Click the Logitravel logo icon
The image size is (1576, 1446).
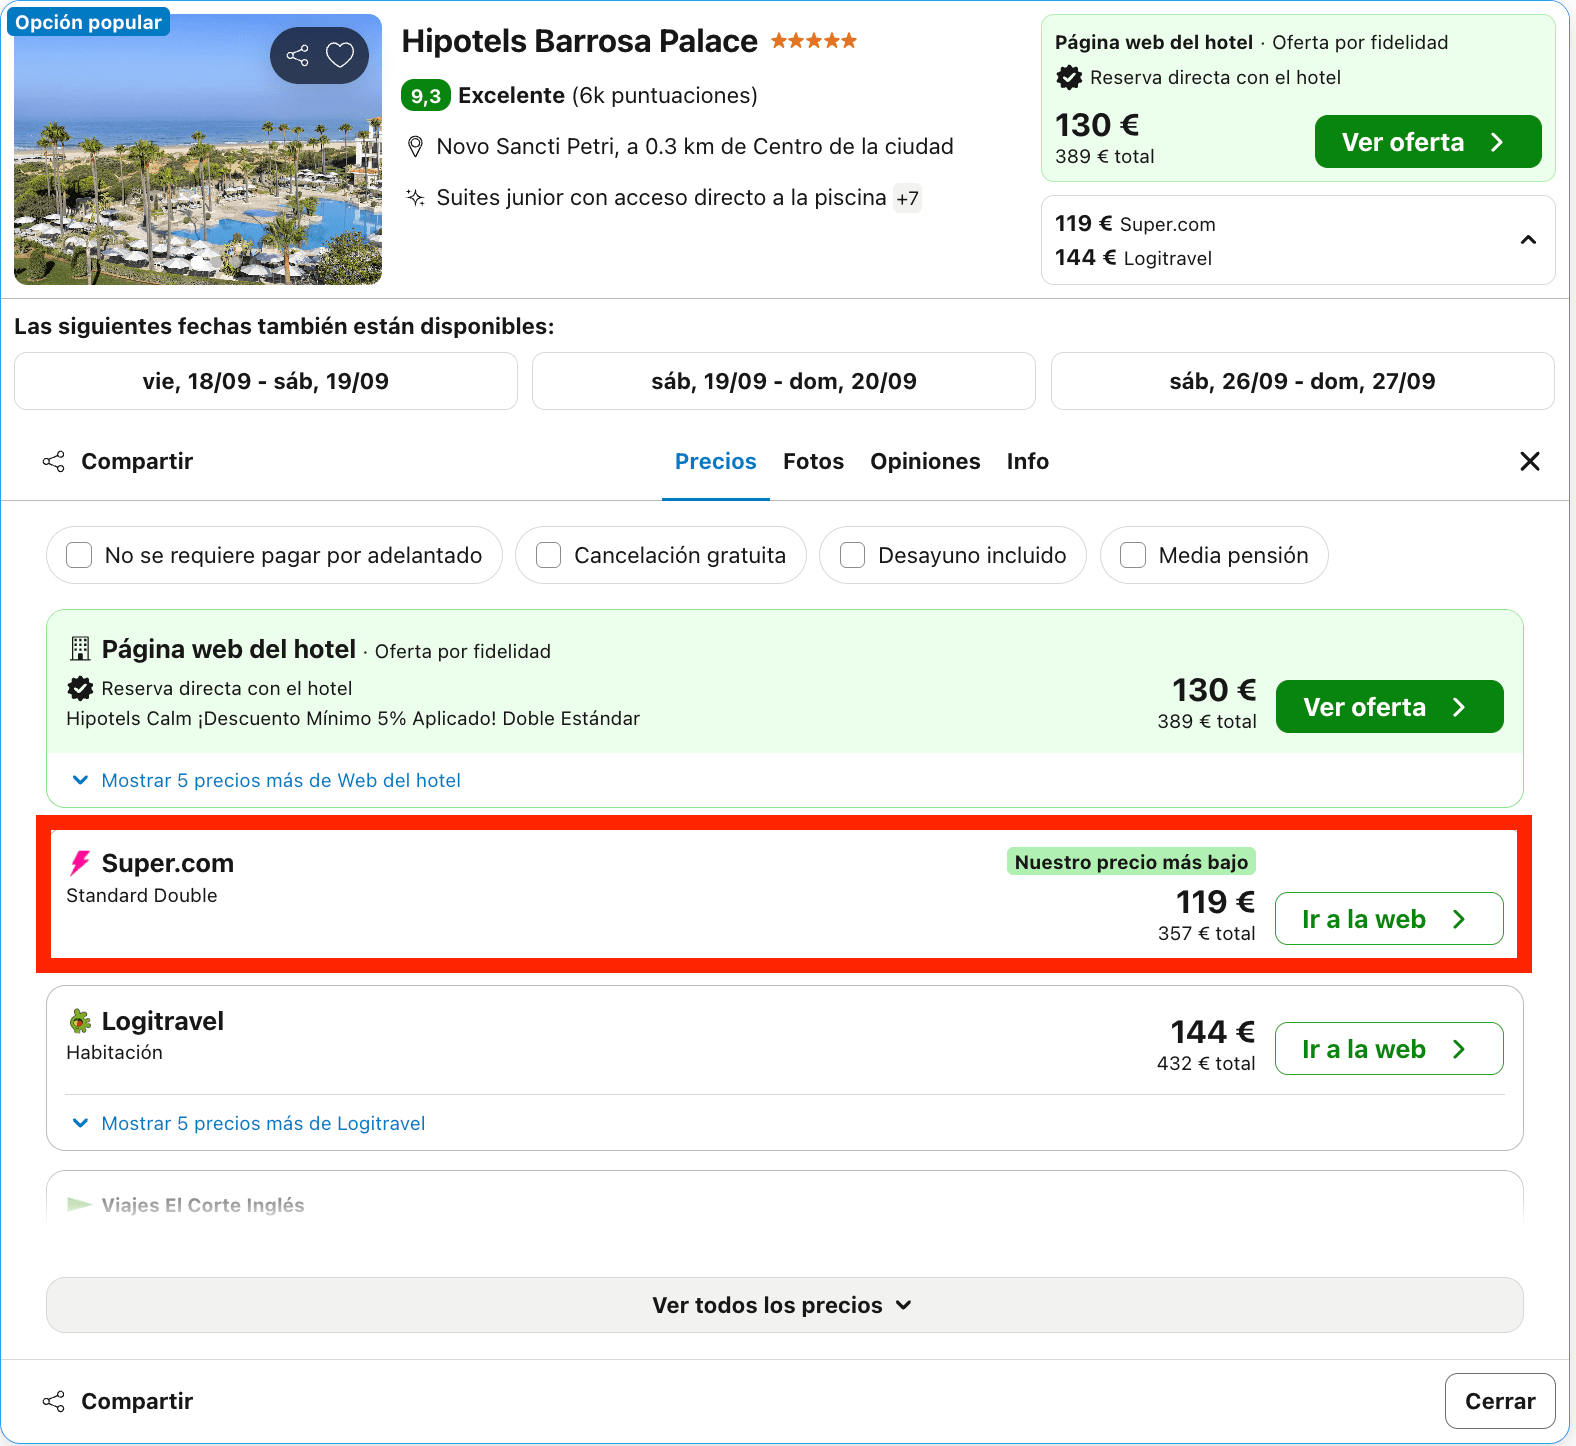80,1021
